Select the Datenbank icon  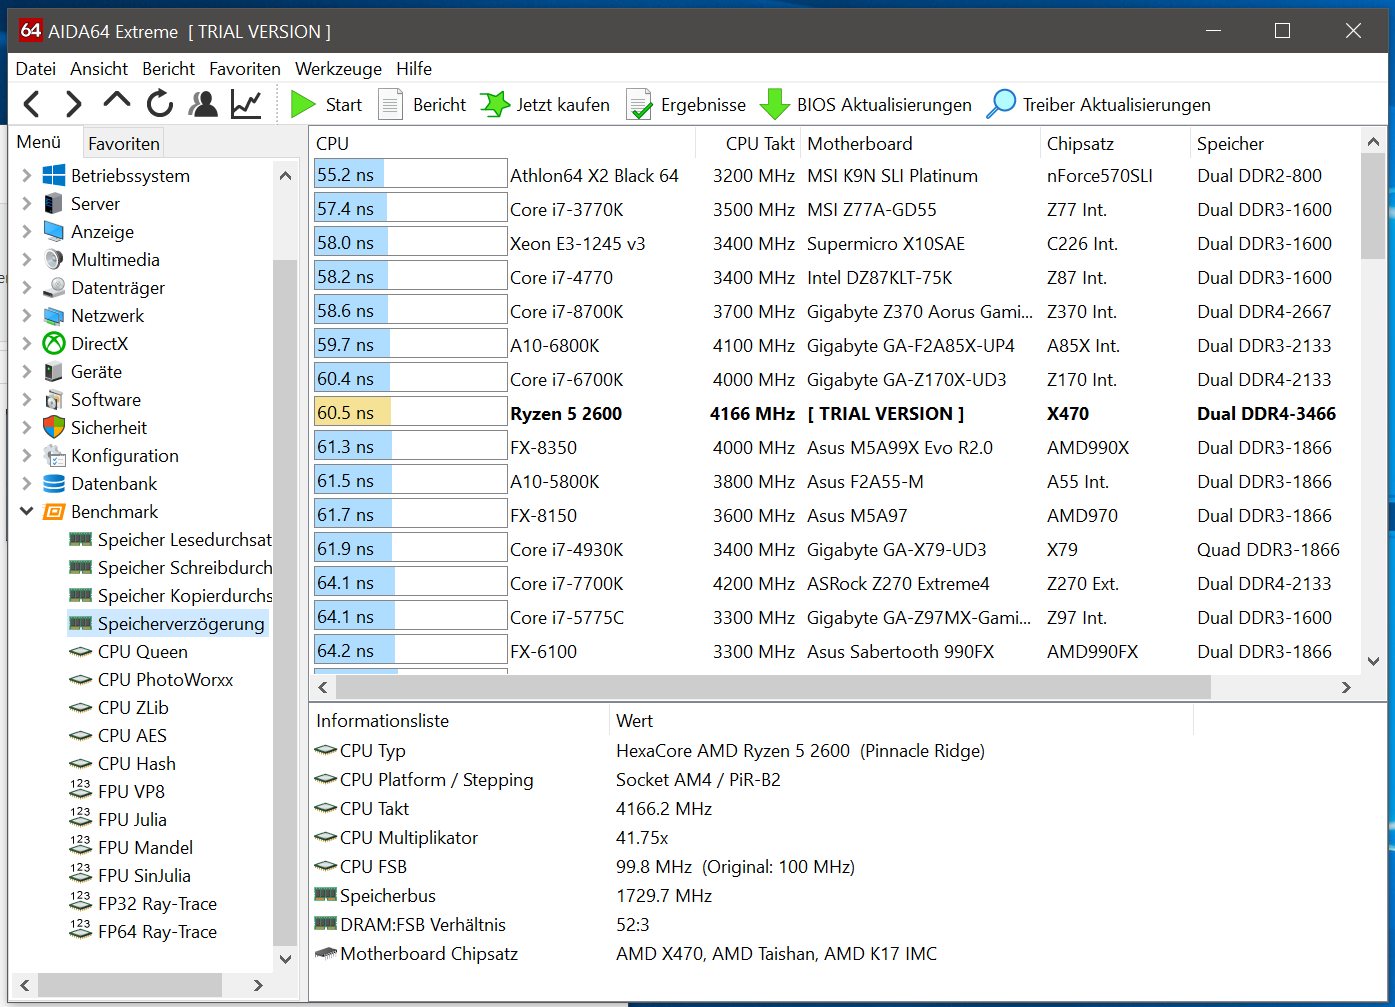[54, 483]
